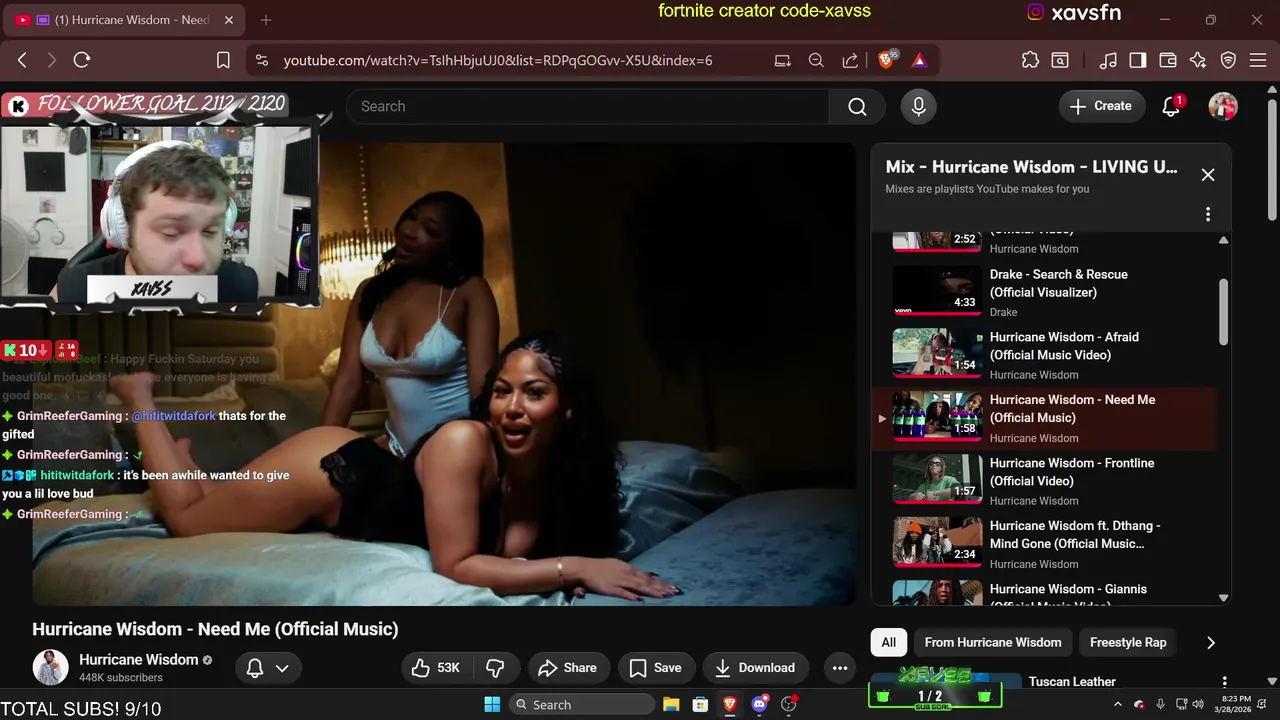Open Discord from taskbar
The height and width of the screenshot is (720, 1280).
pos(760,704)
